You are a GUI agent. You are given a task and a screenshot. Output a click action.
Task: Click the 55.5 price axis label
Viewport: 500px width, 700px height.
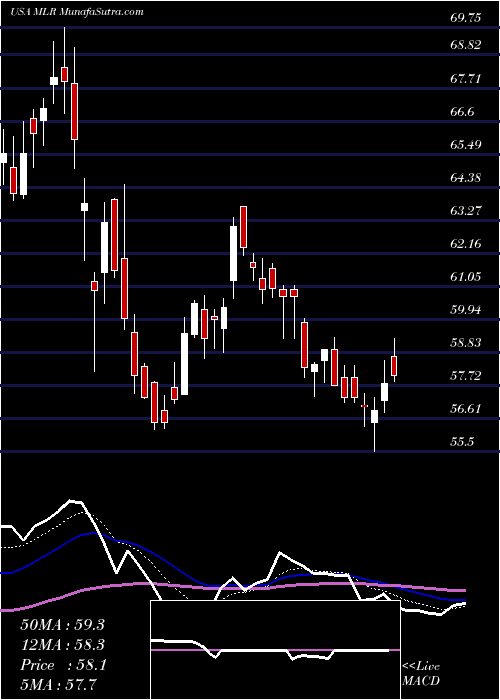click(x=462, y=442)
